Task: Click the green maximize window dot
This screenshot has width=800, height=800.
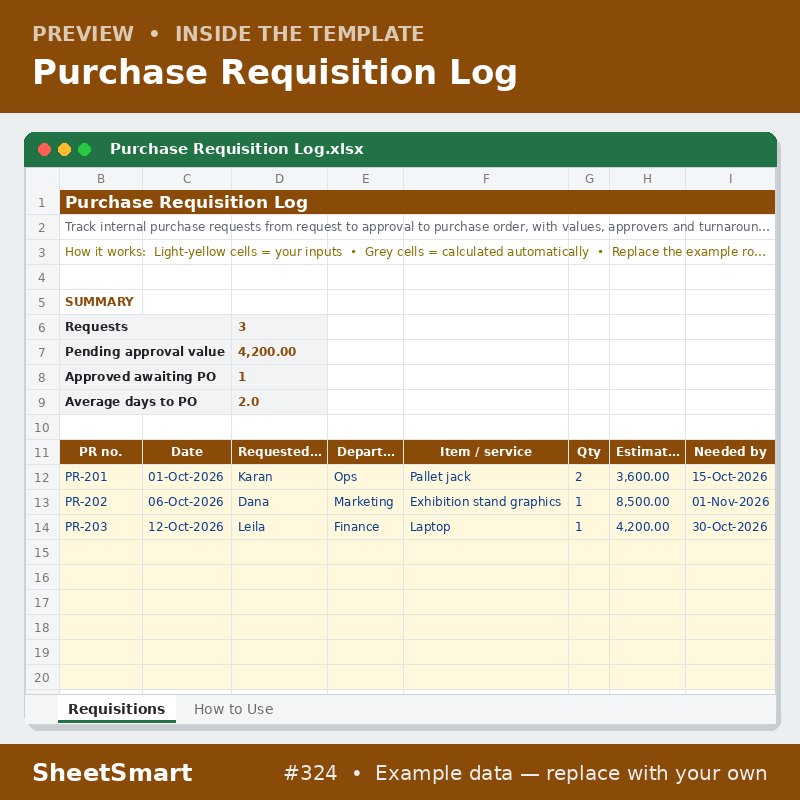Action: click(x=85, y=149)
